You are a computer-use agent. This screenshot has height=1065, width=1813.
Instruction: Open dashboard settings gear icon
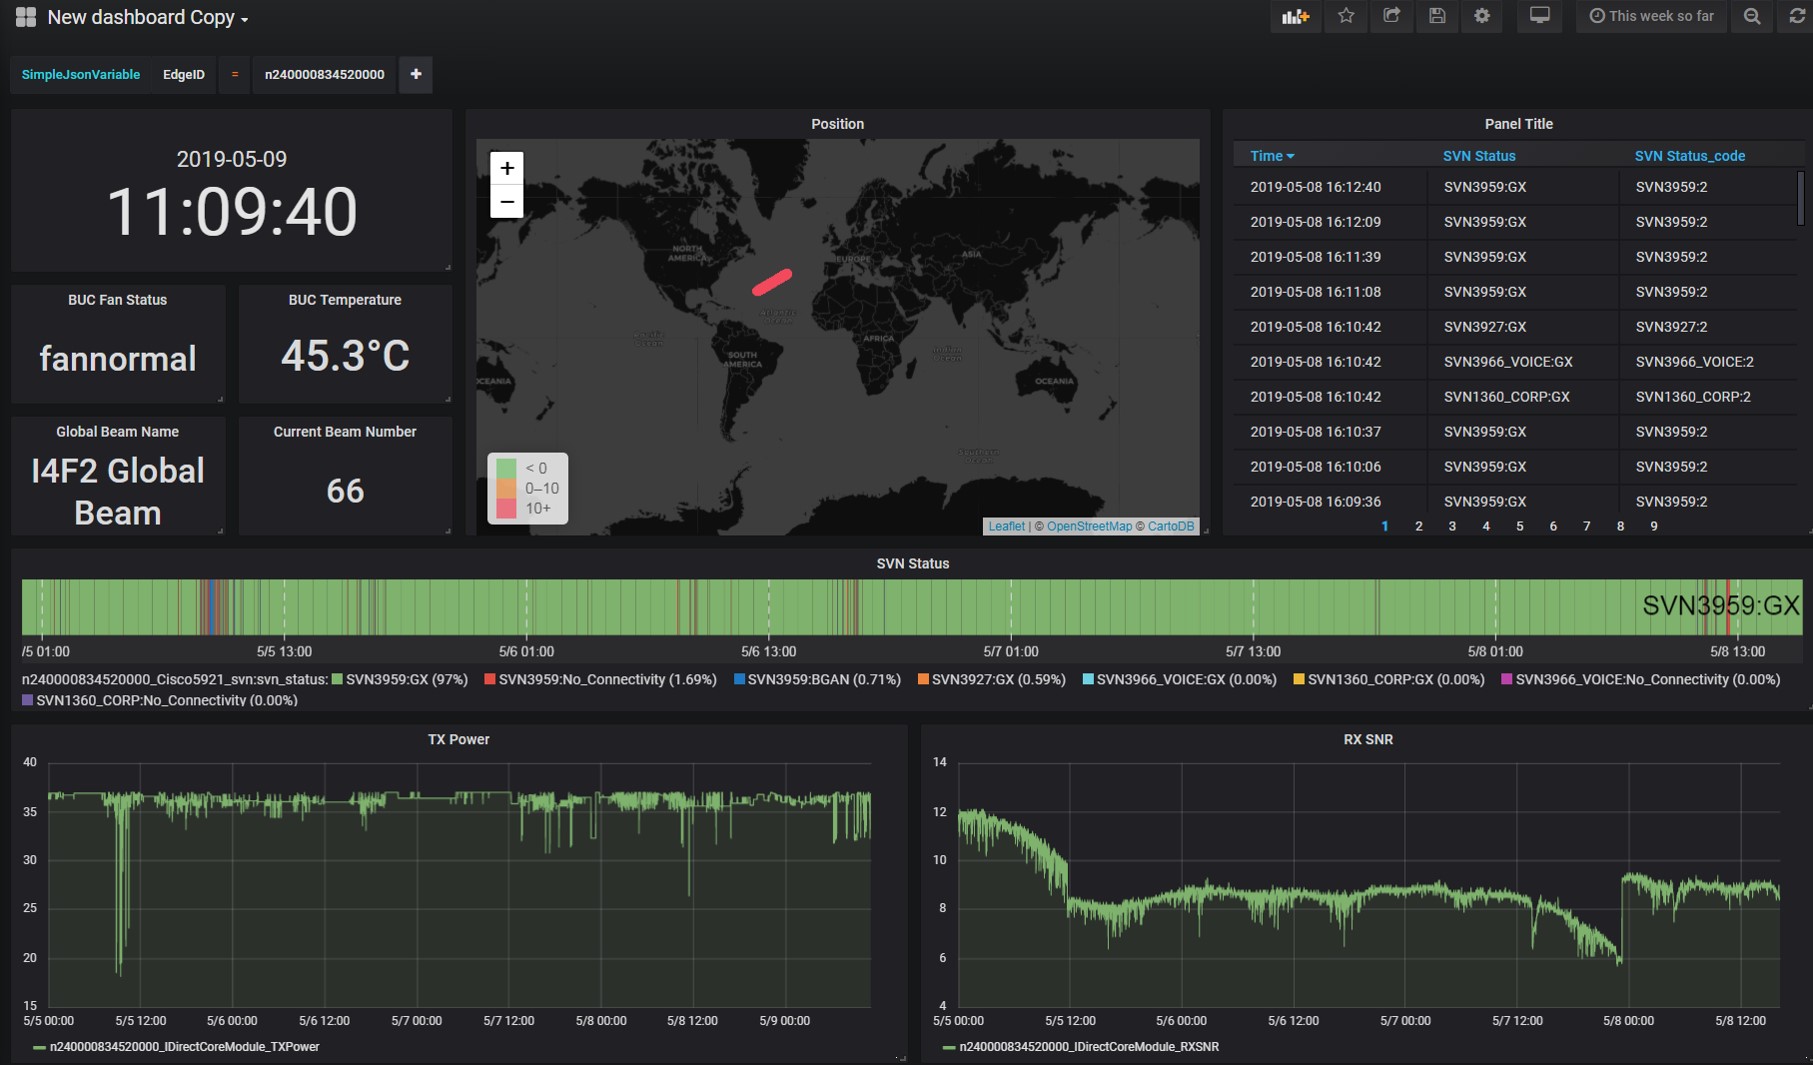1482,16
